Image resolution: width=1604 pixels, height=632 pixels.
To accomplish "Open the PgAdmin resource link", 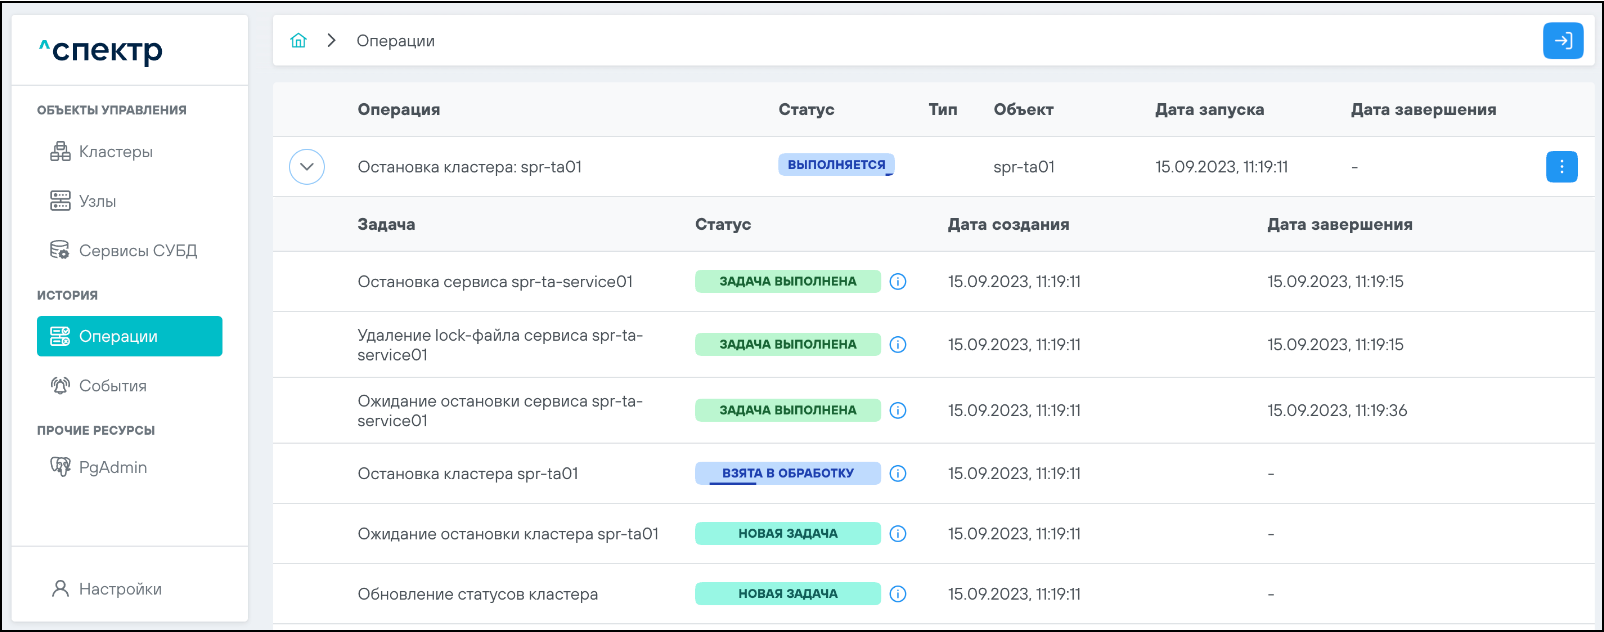I will [x=112, y=467].
